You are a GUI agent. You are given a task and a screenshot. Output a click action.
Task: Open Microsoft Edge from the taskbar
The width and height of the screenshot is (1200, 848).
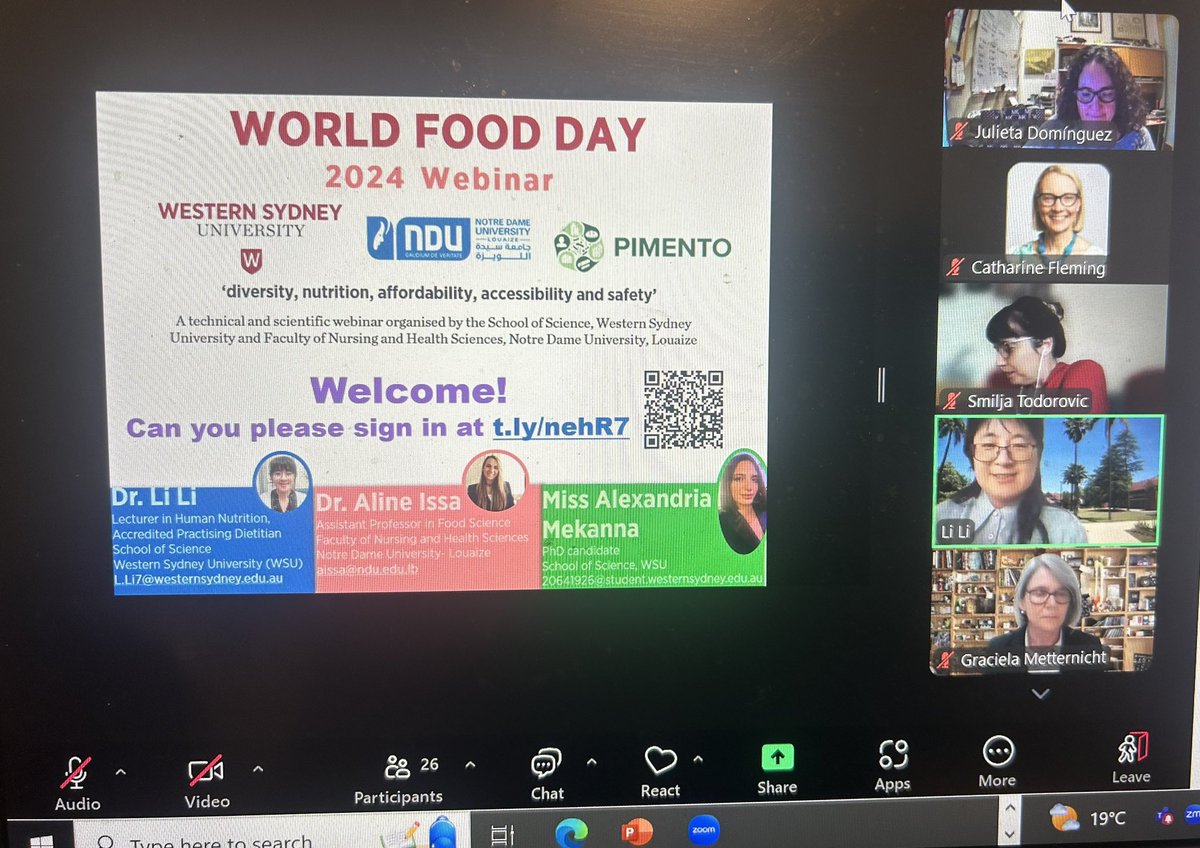(x=570, y=831)
